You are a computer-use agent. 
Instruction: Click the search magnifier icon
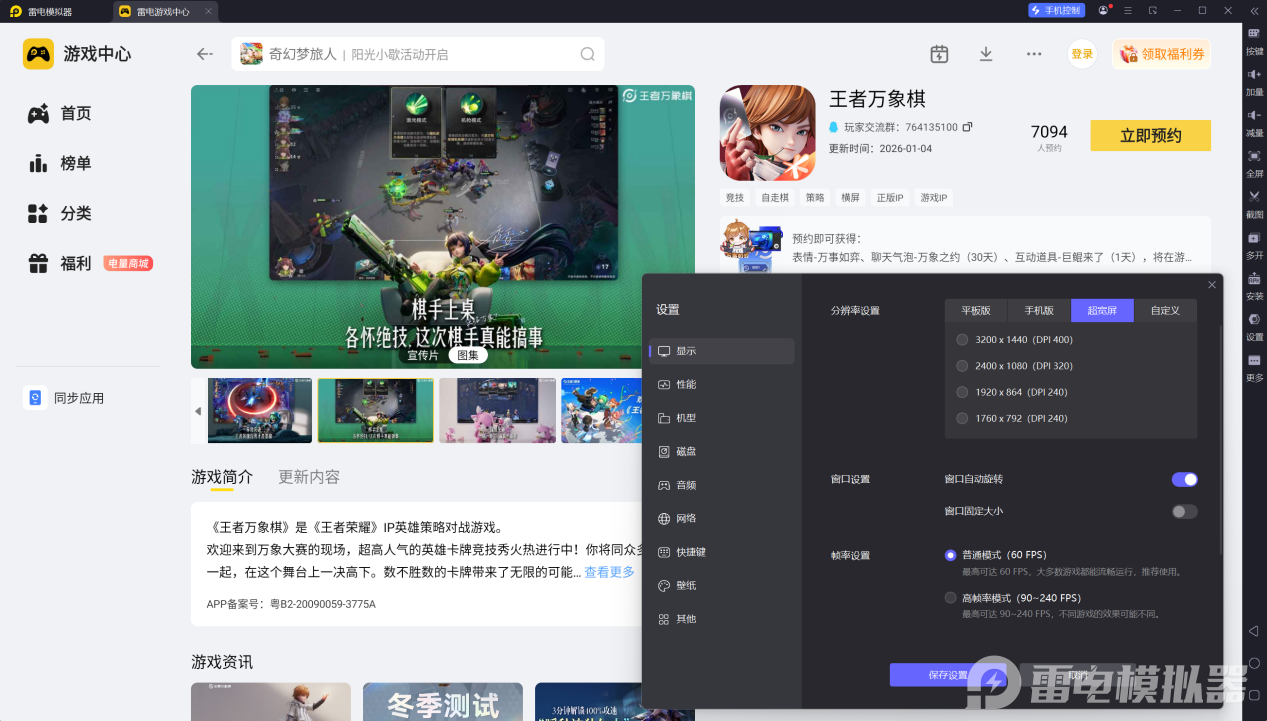587,54
